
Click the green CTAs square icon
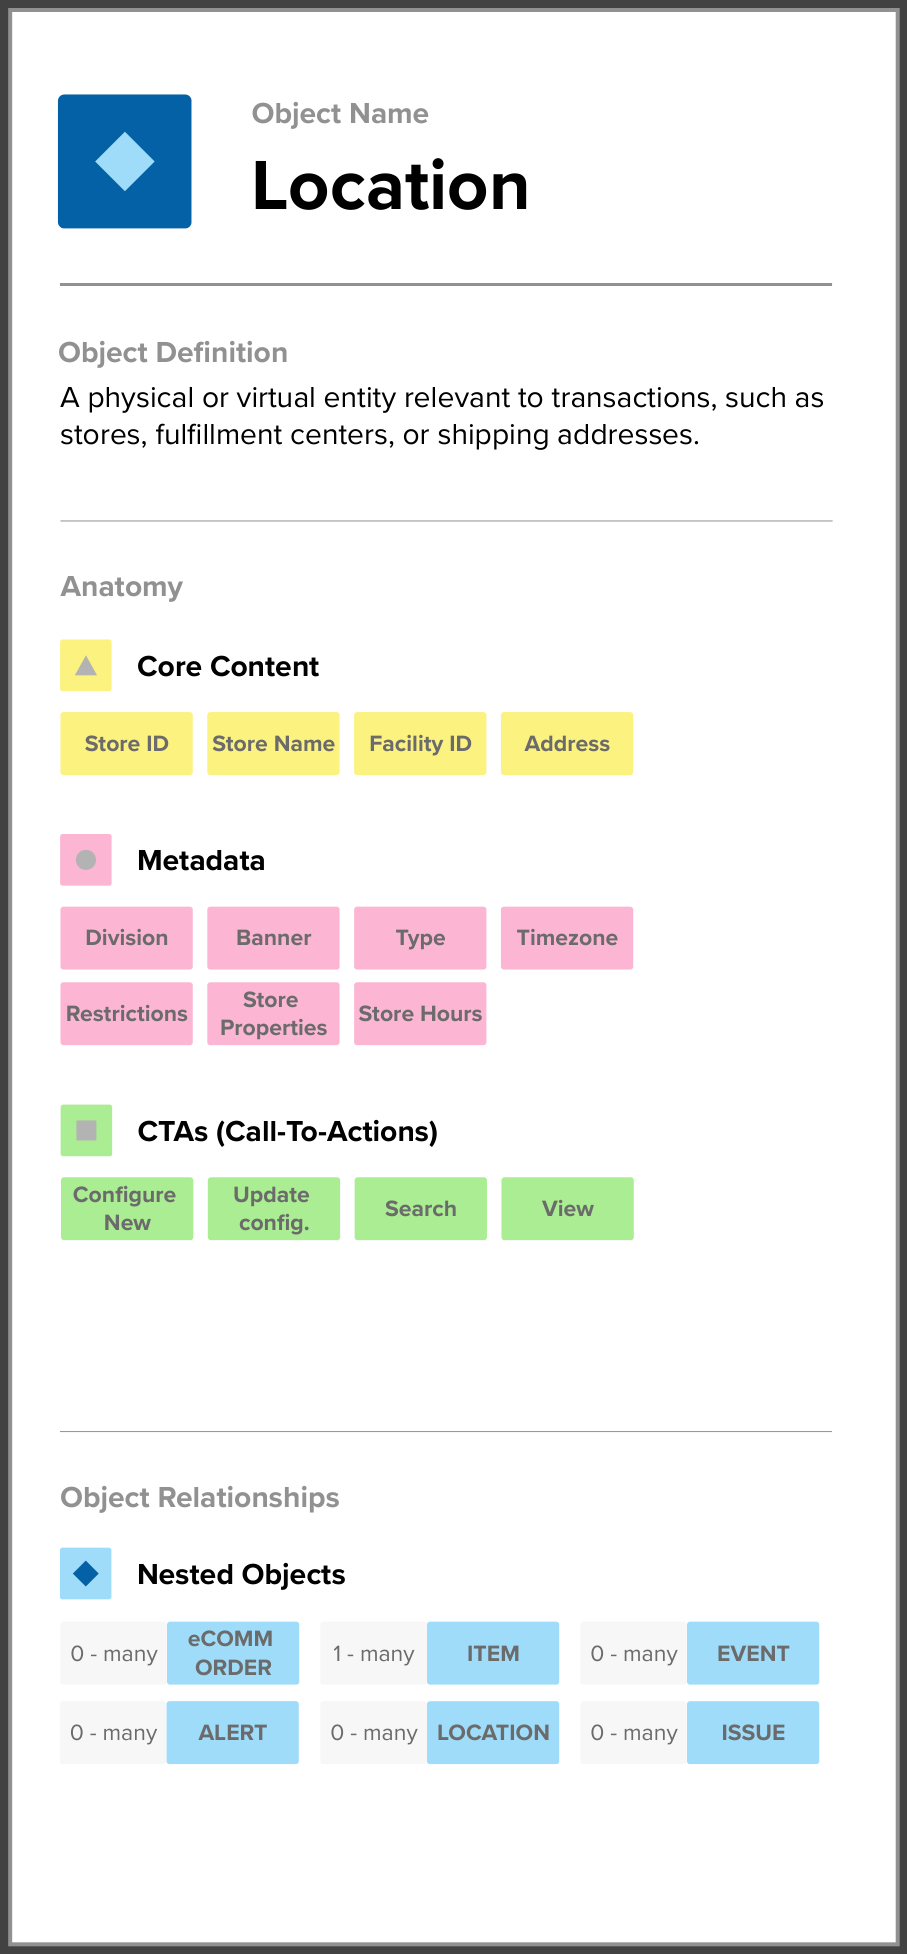[86, 1131]
